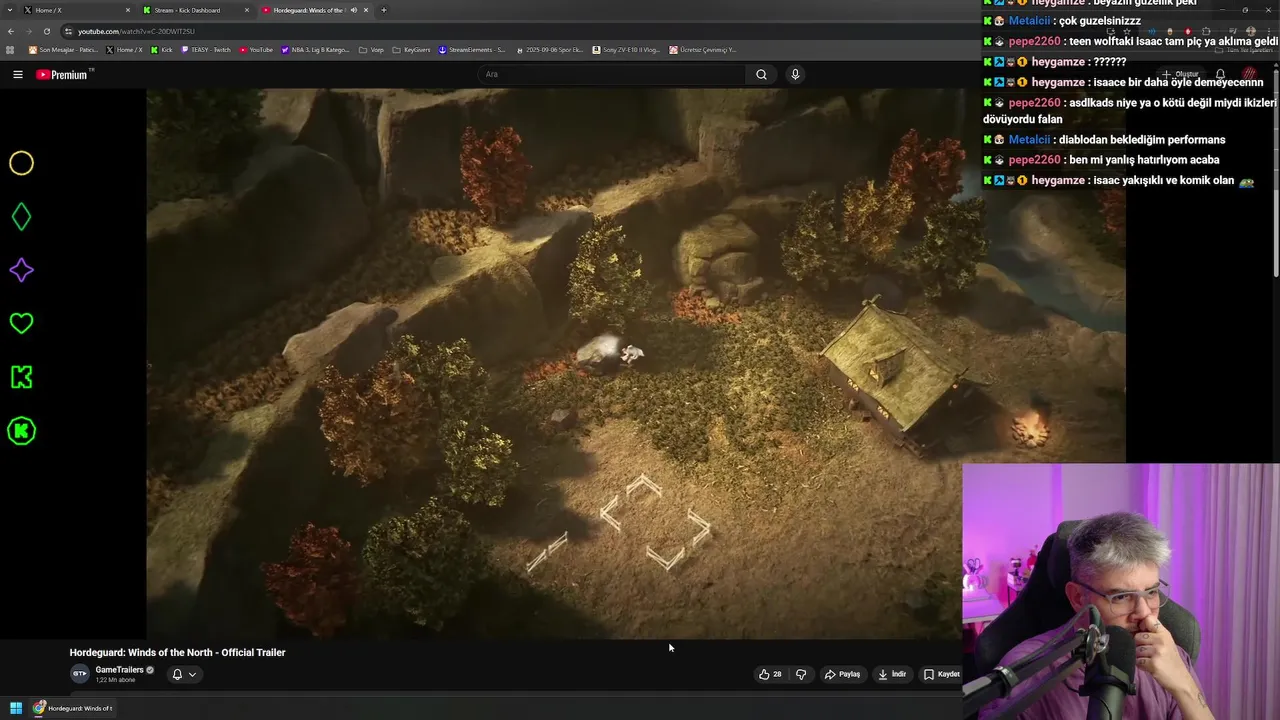
Task: Click chat username Metalcii in çok guzelsinizzz message
Action: 1030,21
